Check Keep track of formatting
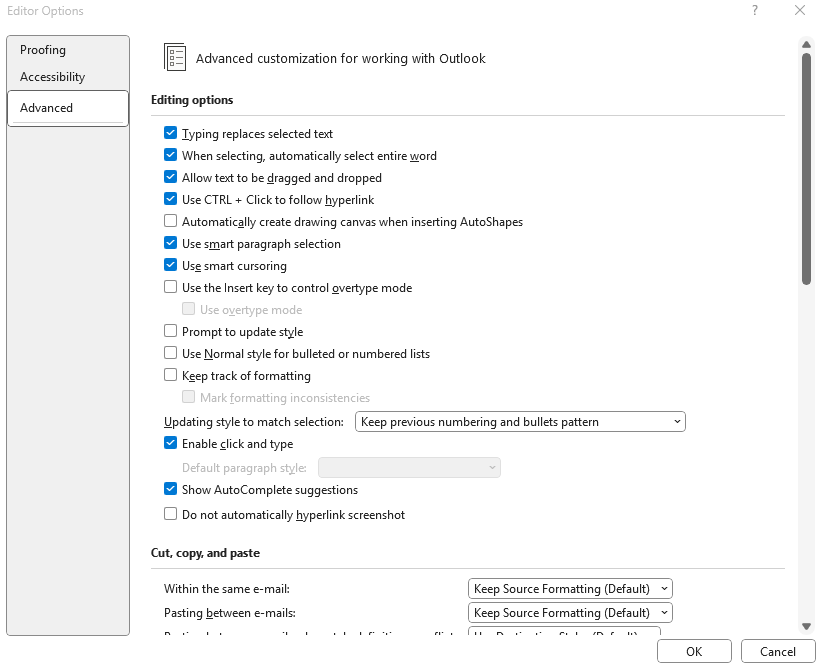This screenshot has width=819, height=668. pyautogui.click(x=170, y=375)
